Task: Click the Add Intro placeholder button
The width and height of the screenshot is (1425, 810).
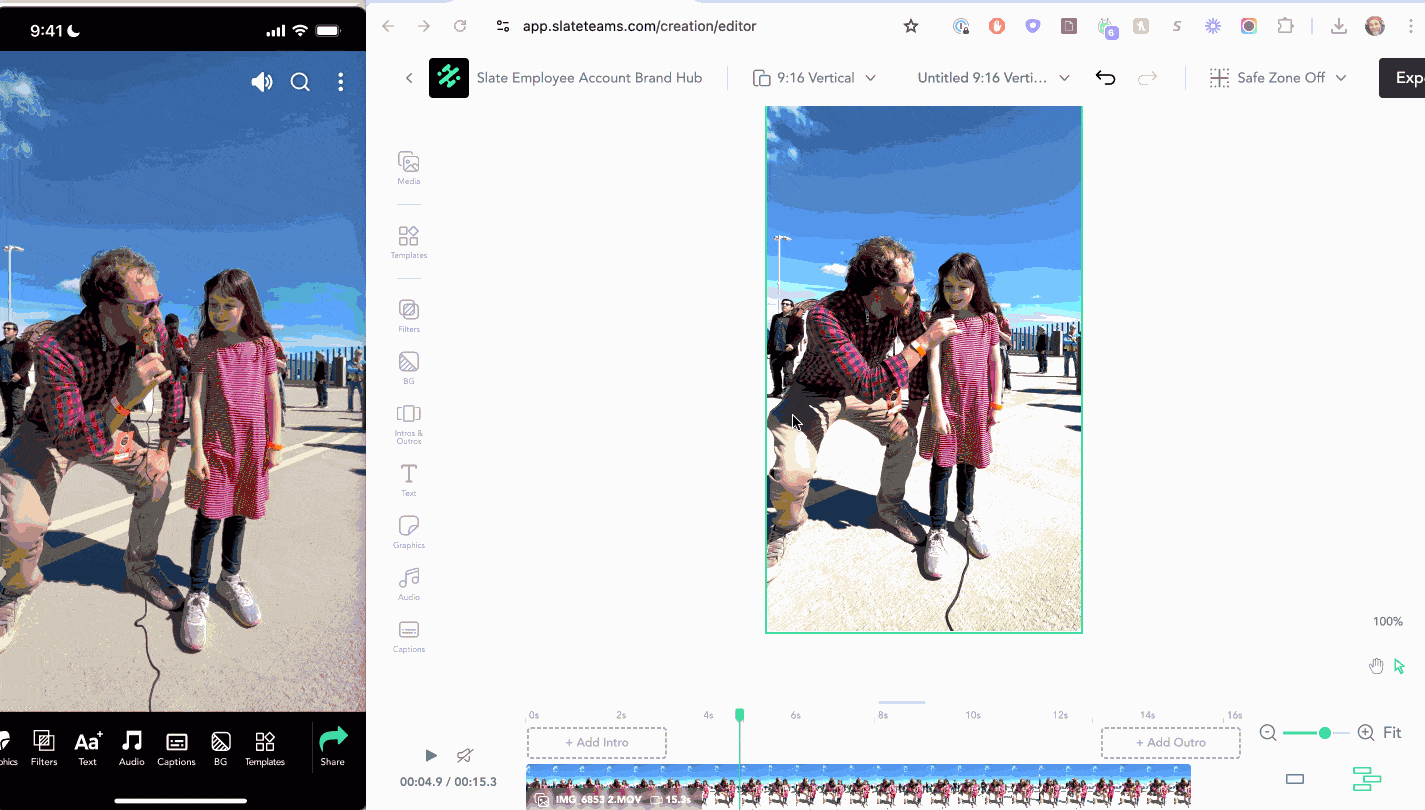Action: 597,743
